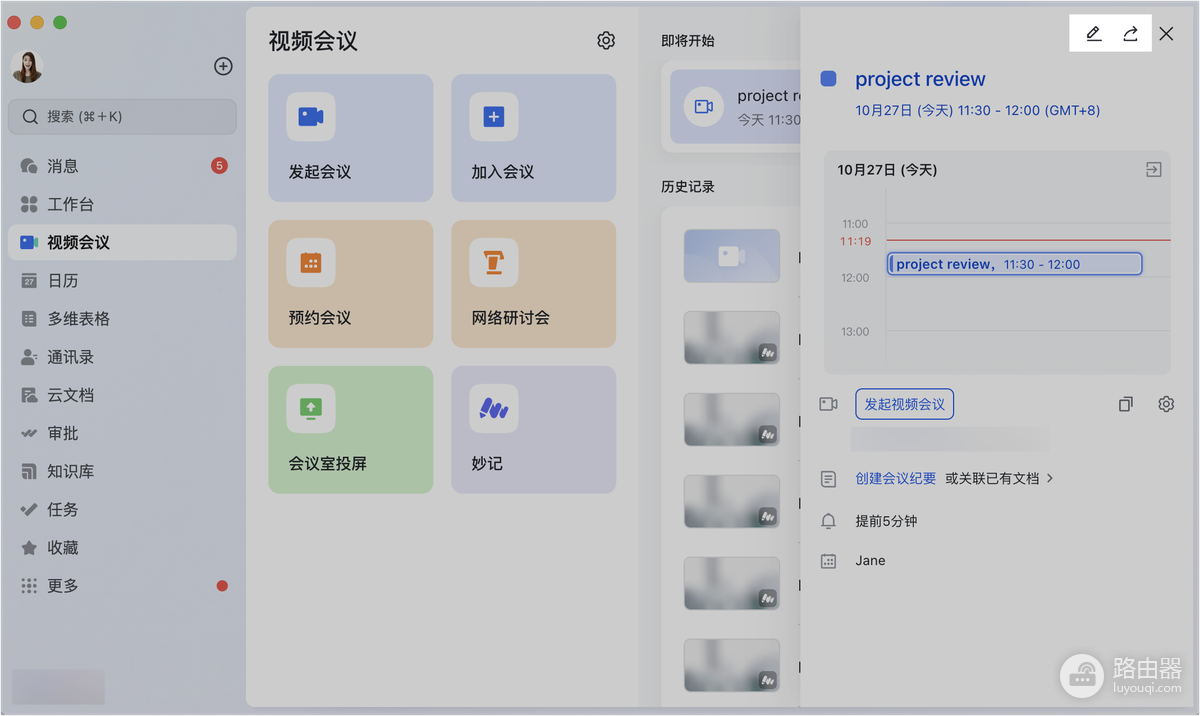Image resolution: width=1200 pixels, height=716 pixels.
Task: Click the plus icon beside the avatar
Action: coord(224,66)
